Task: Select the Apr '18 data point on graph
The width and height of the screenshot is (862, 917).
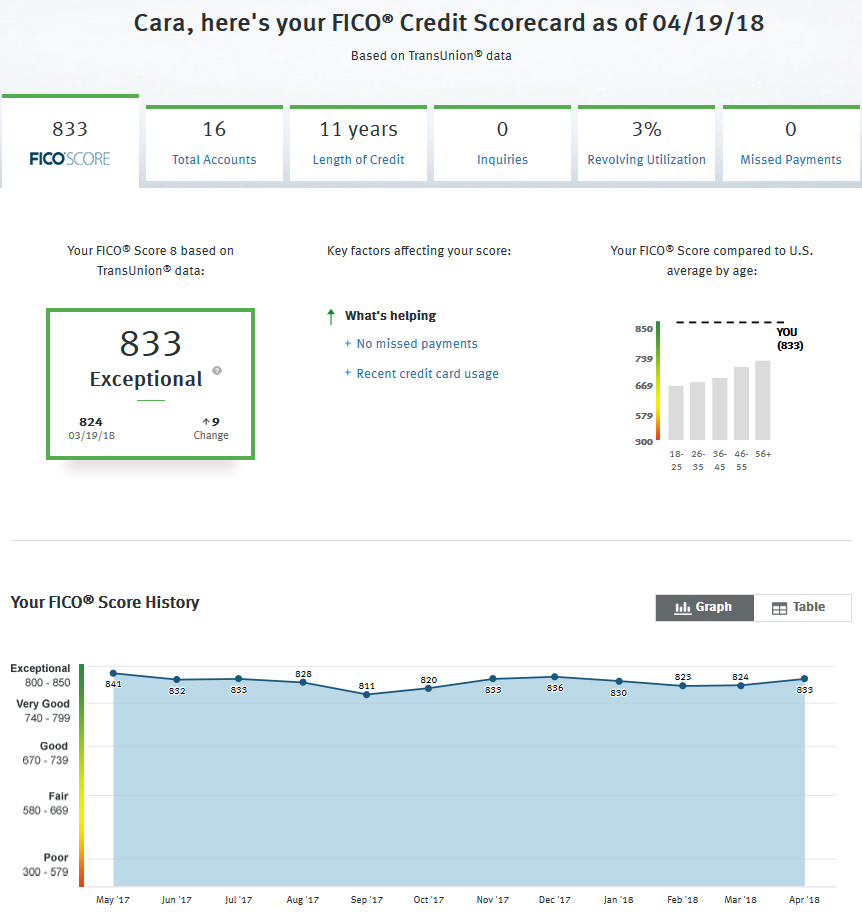Action: (x=805, y=678)
